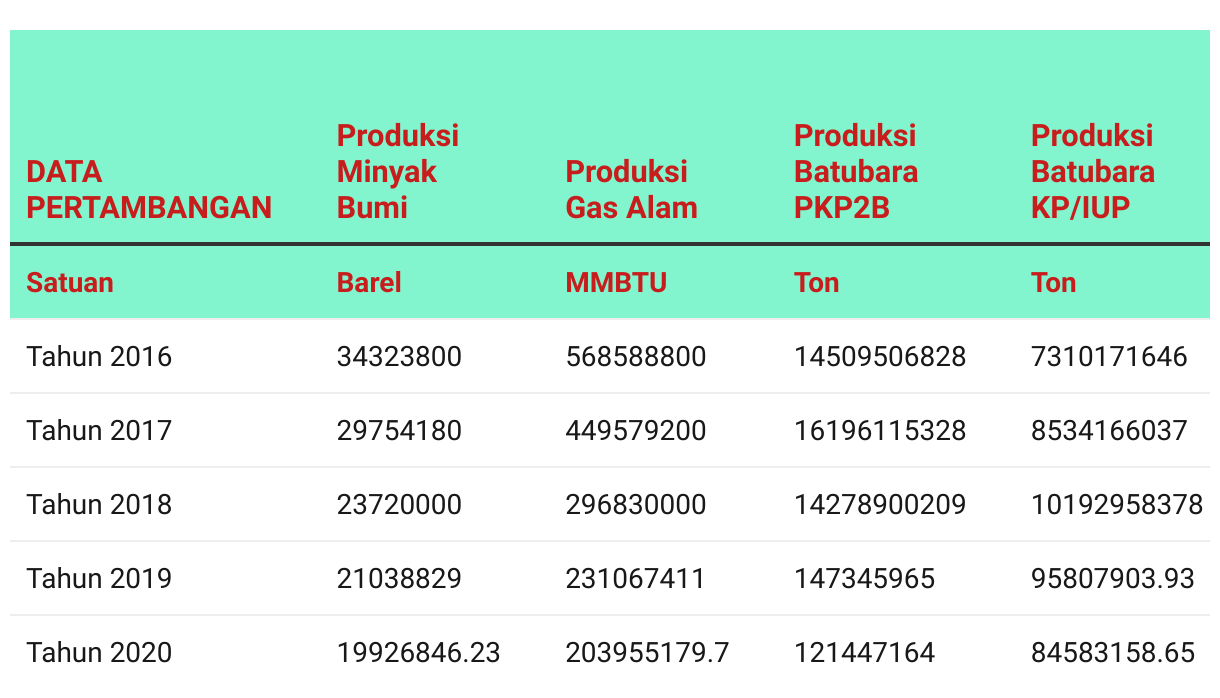The width and height of the screenshot is (1220, 698).
Task: Click the Tahun 2018 row label
Action: tap(99, 504)
